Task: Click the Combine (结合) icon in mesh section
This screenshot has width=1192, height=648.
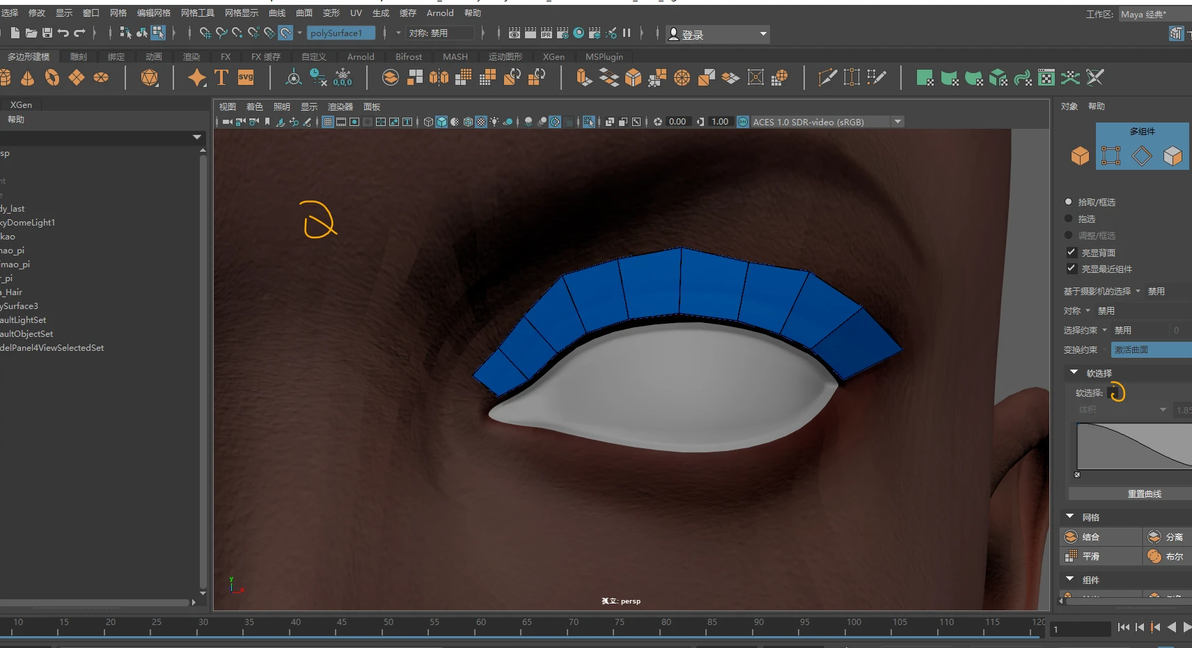Action: 1071,537
